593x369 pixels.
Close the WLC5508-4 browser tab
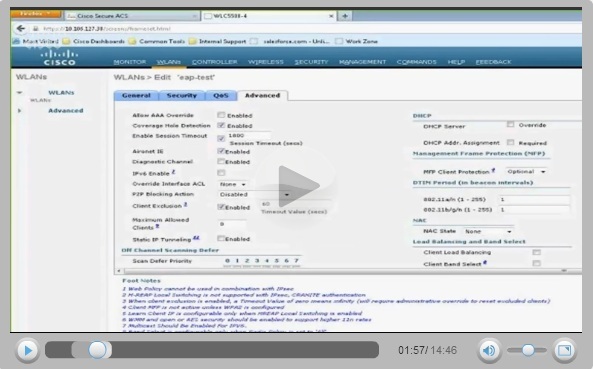click(331, 16)
